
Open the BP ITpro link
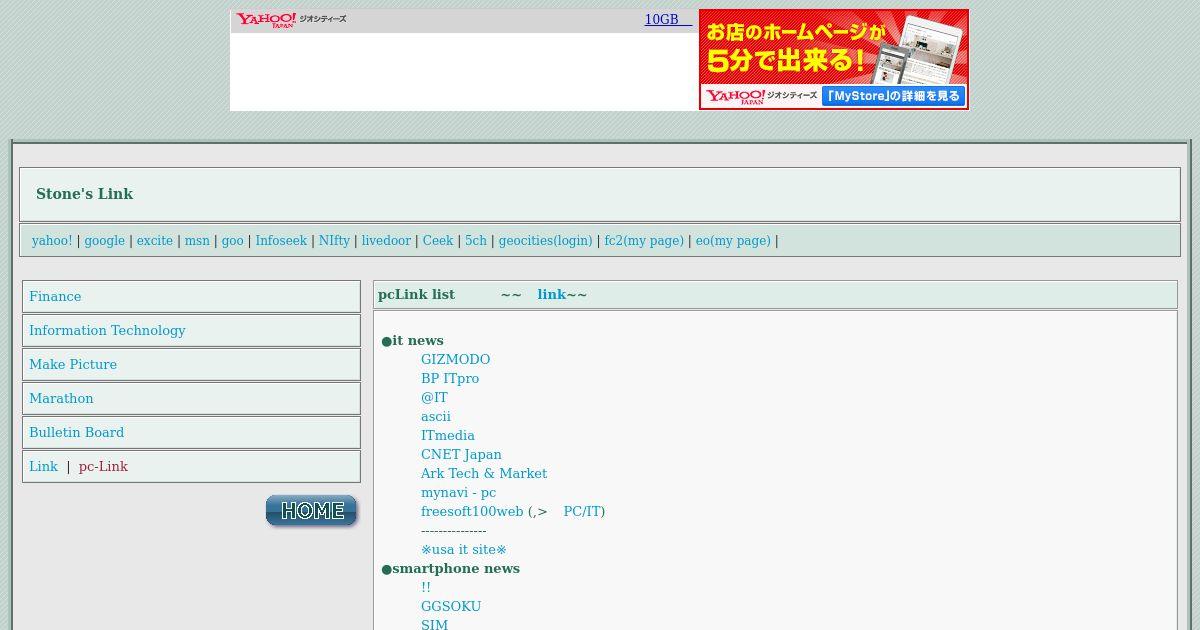pyautogui.click(x=450, y=379)
